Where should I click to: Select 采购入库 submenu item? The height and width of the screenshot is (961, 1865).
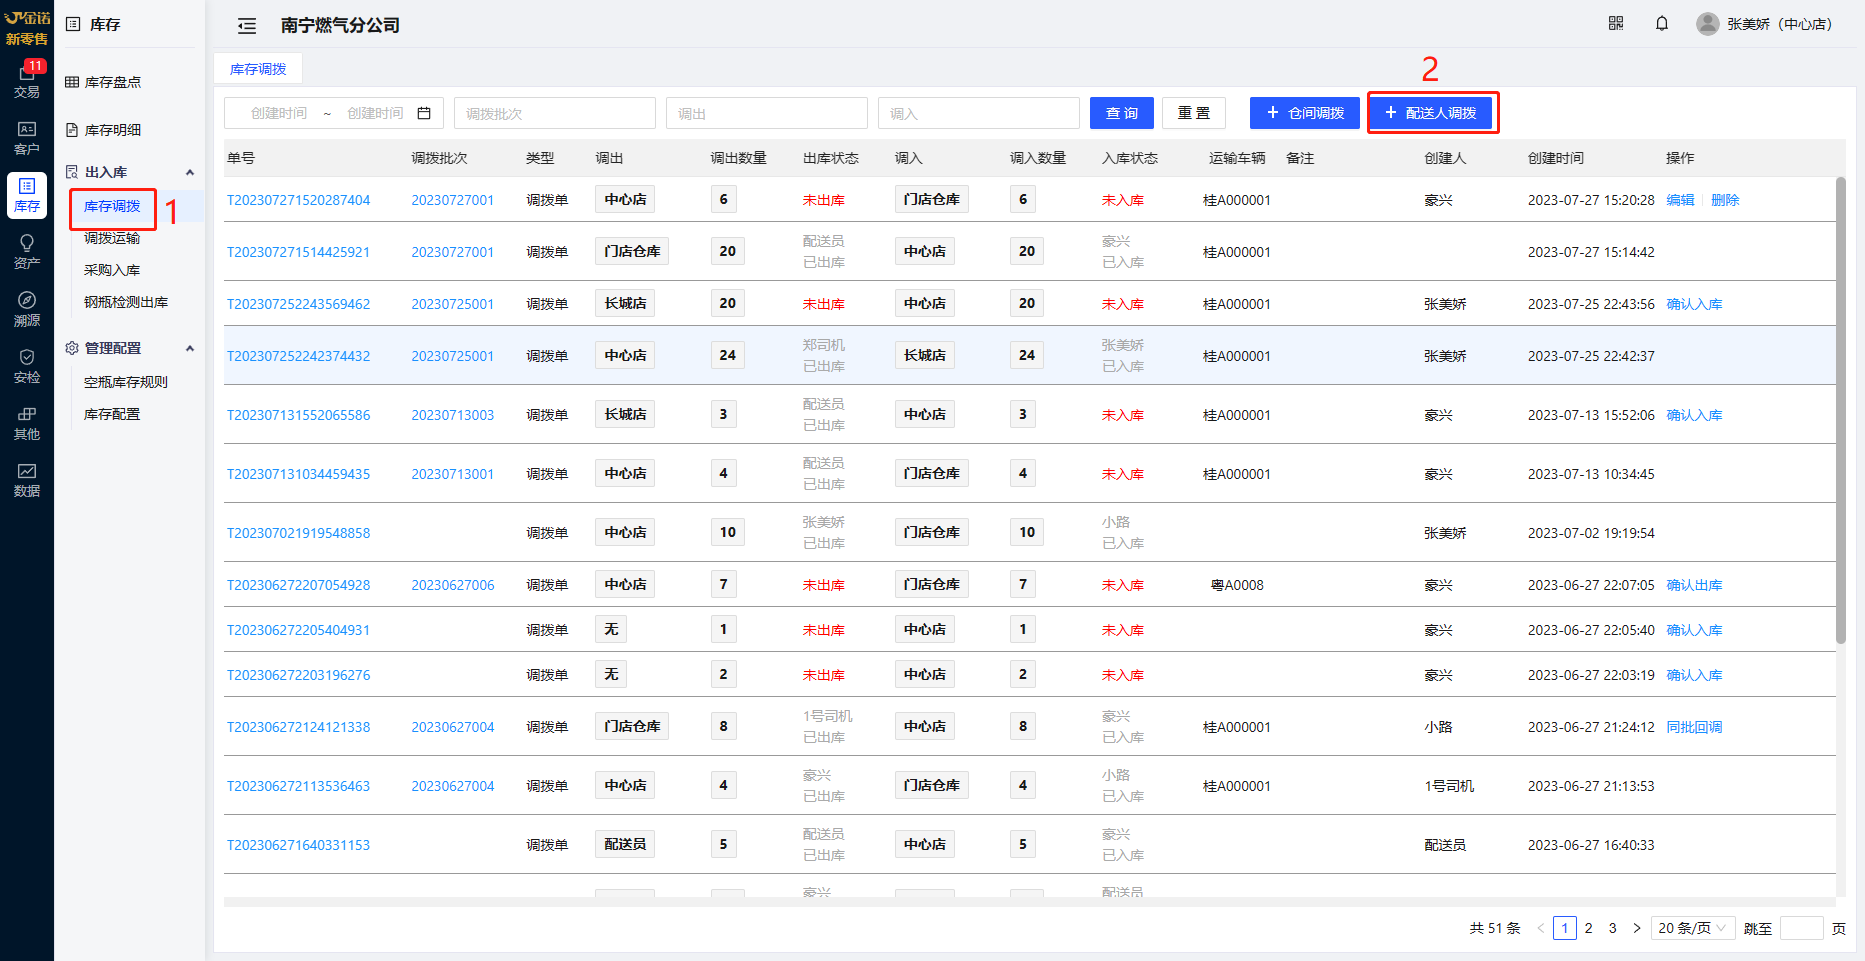tap(112, 270)
